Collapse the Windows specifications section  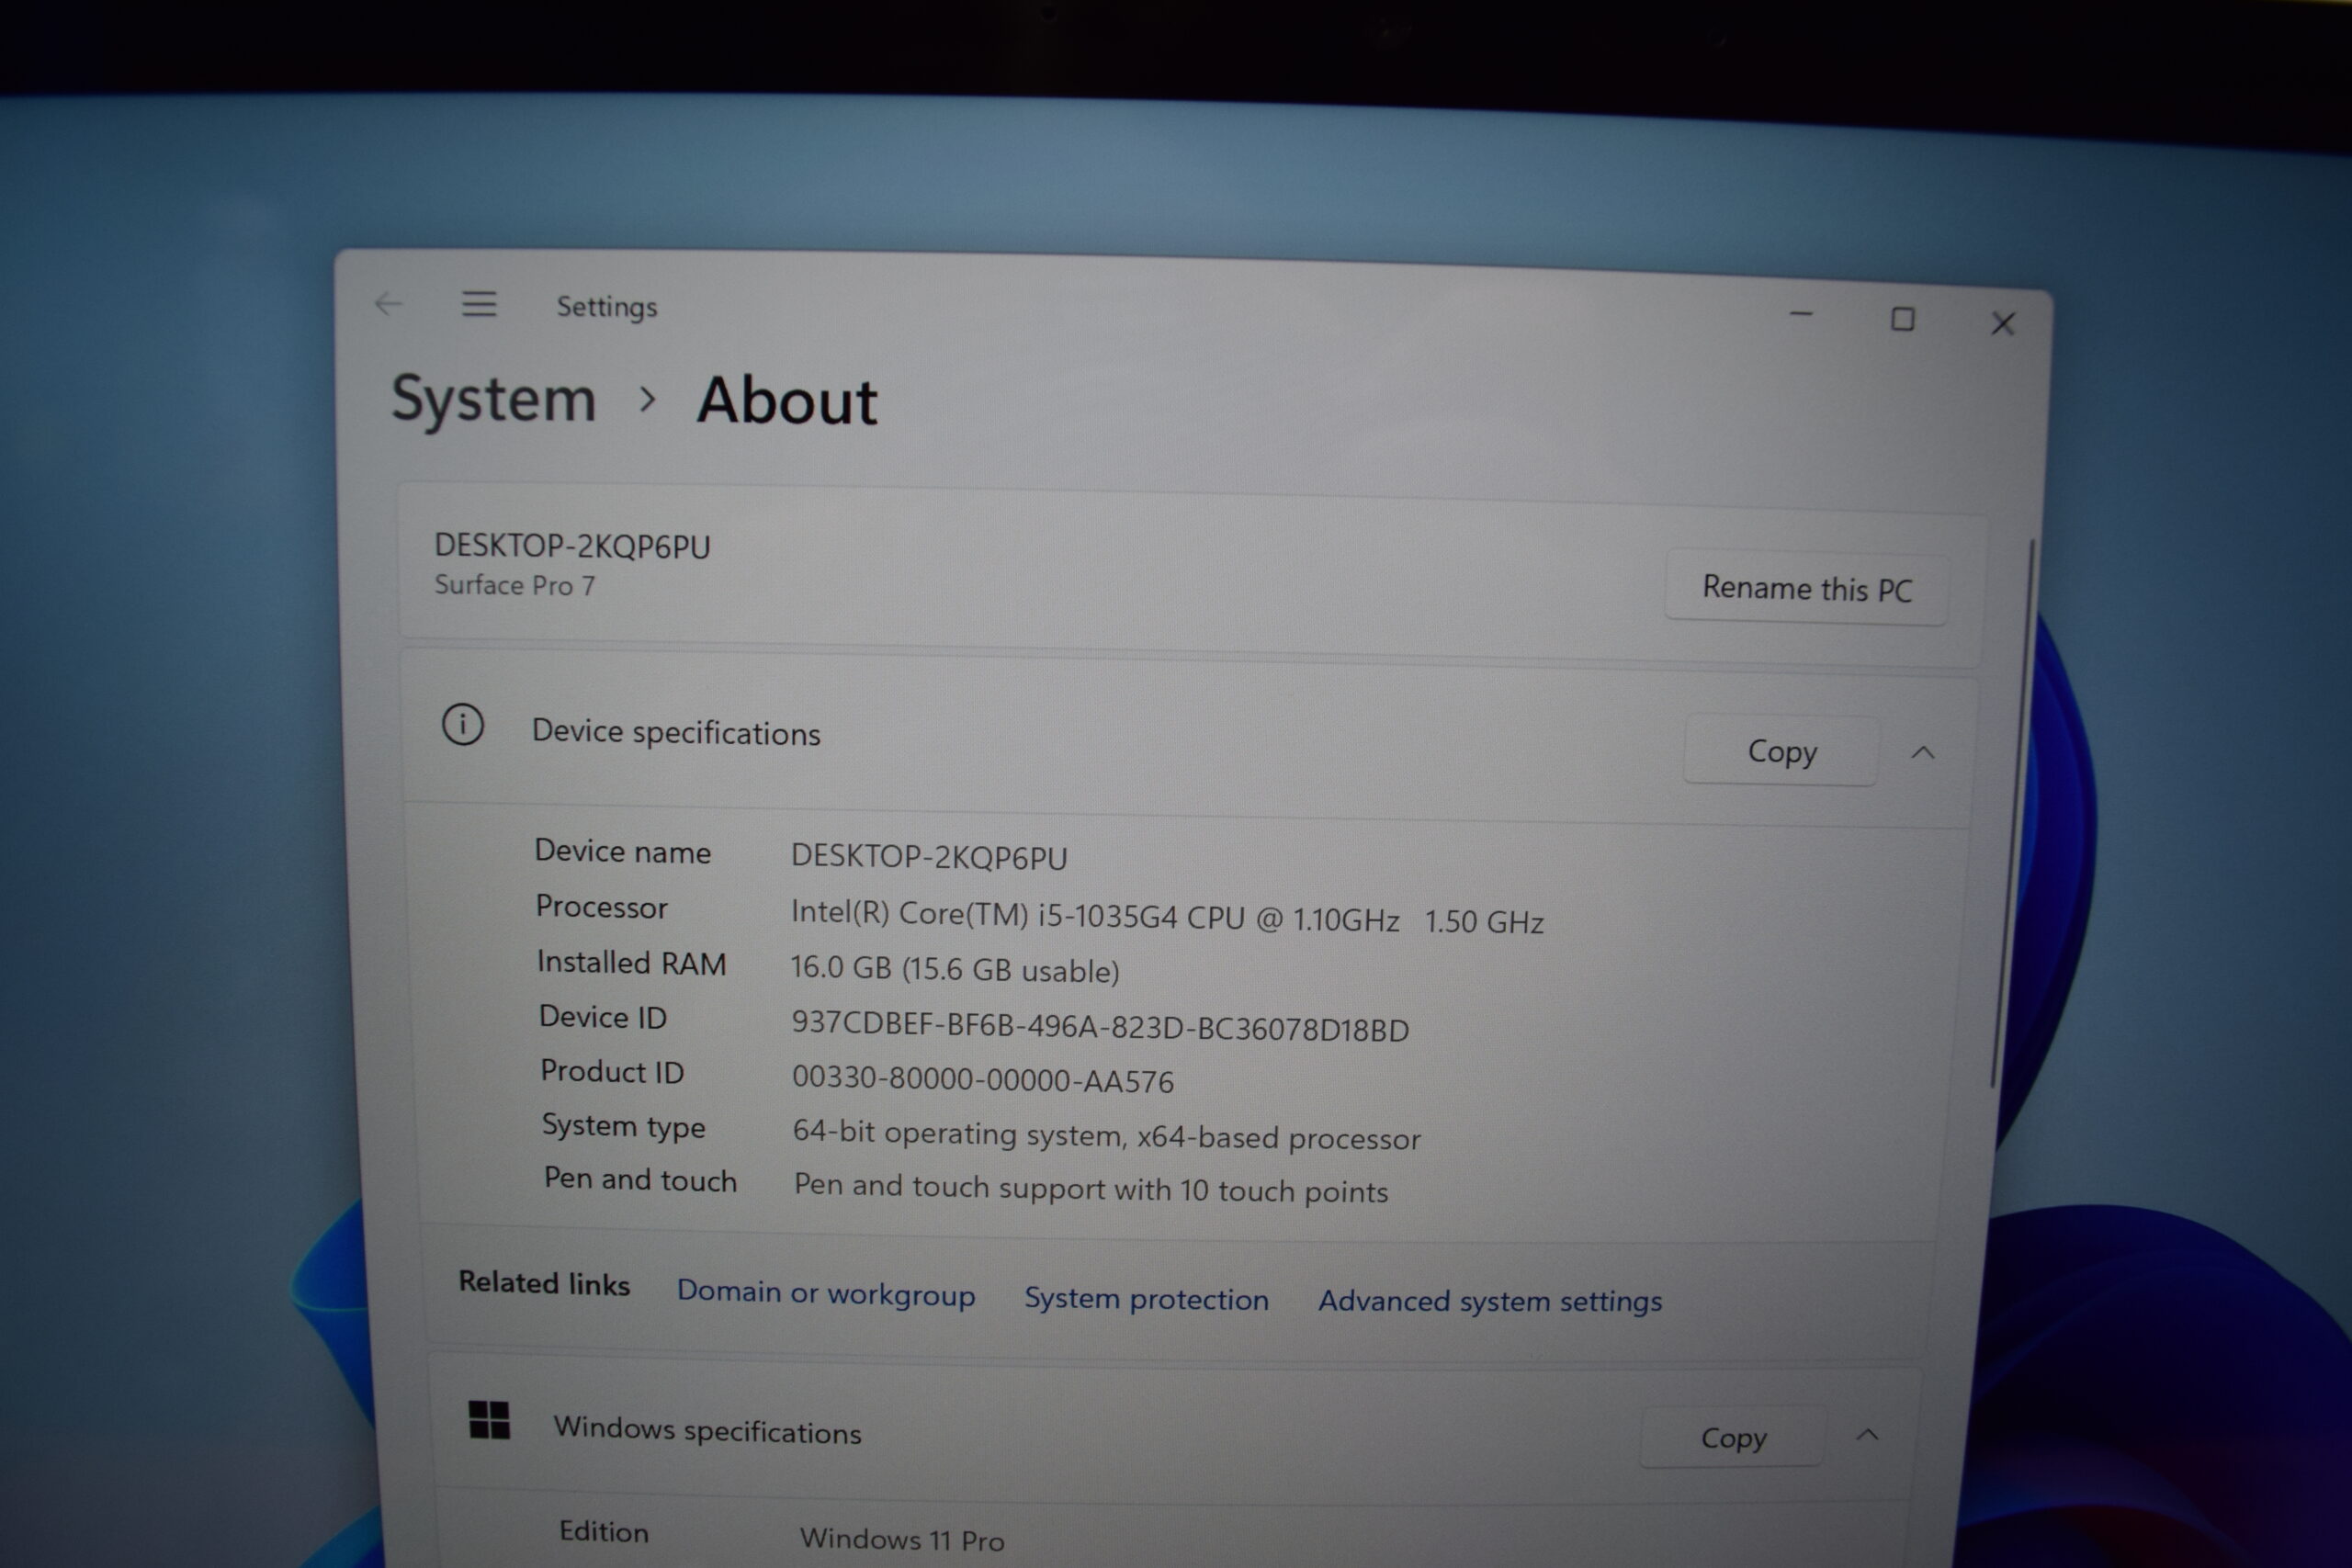1866,1435
